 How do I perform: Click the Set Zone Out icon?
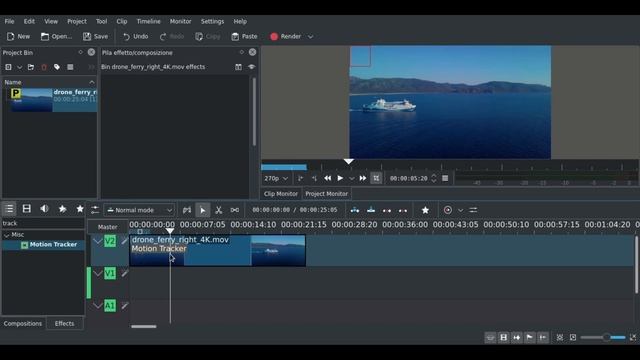click(x=314, y=178)
